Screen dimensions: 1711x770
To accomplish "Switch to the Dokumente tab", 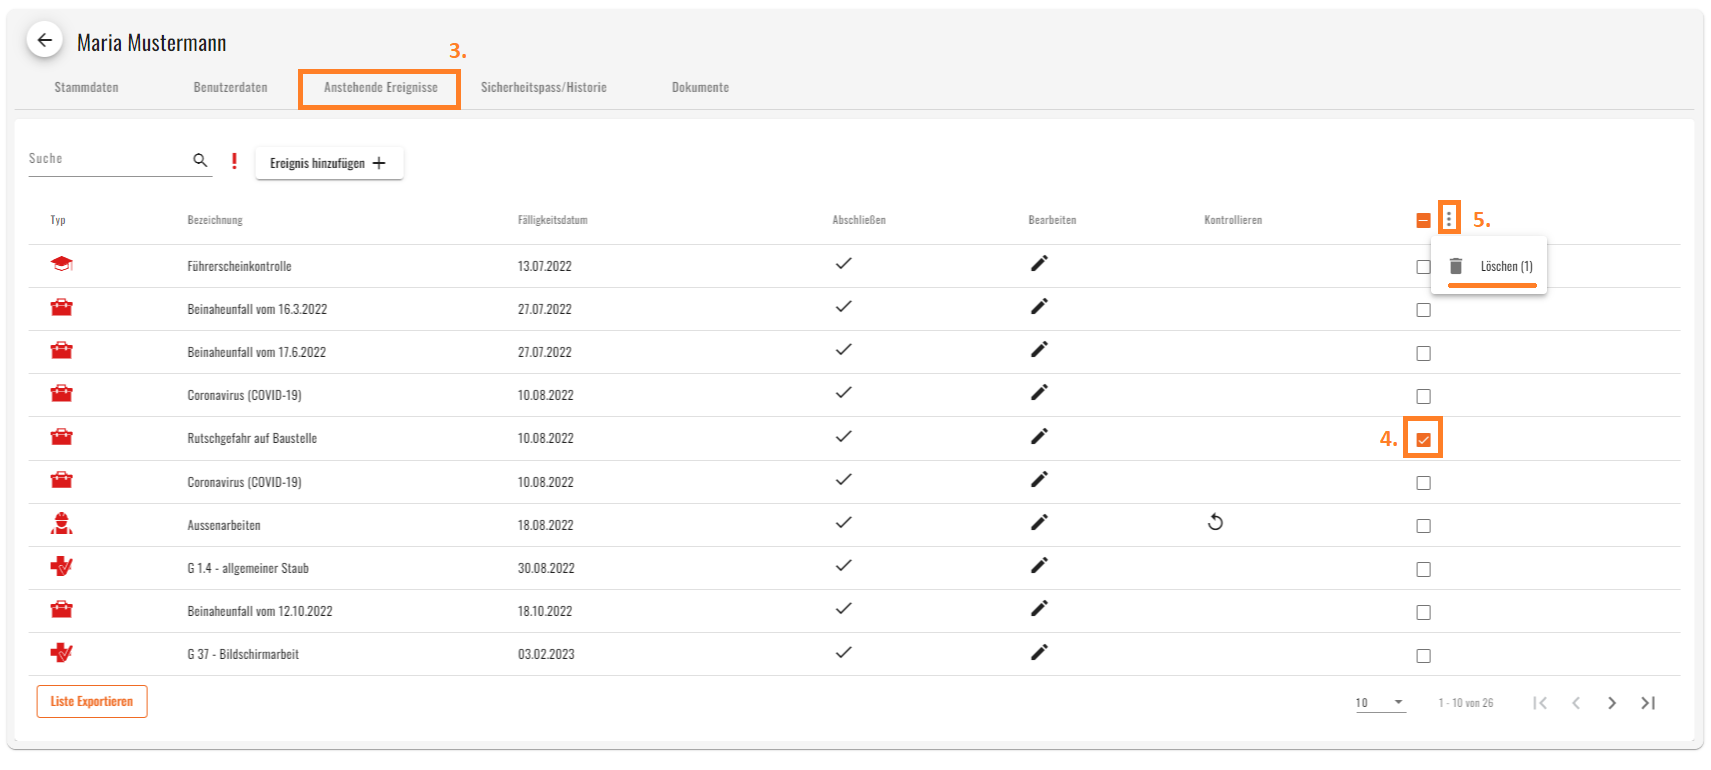I will click(700, 88).
